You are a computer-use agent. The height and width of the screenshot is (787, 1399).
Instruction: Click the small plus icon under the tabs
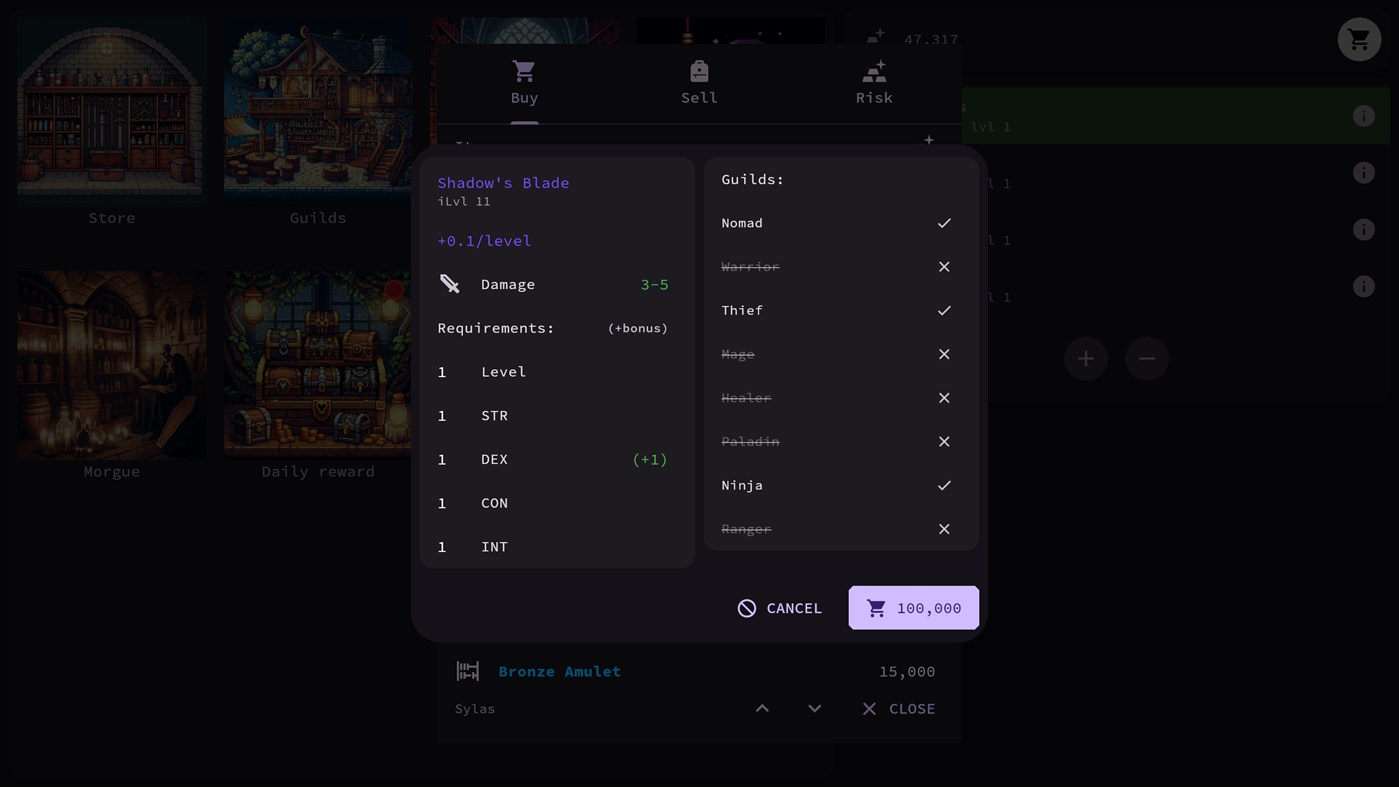(x=928, y=140)
